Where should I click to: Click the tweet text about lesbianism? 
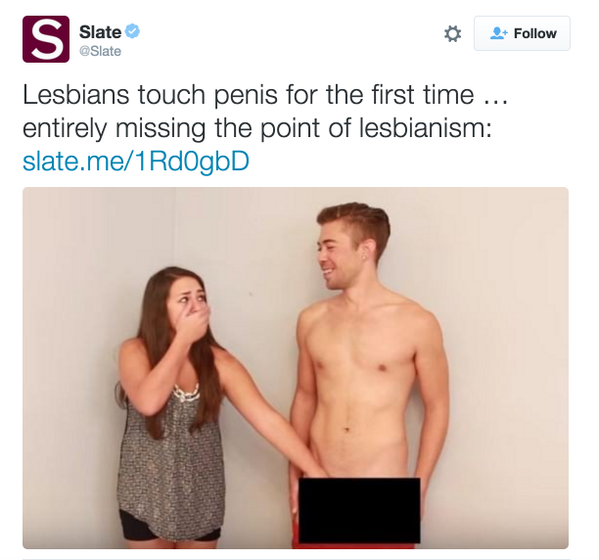pos(265,111)
